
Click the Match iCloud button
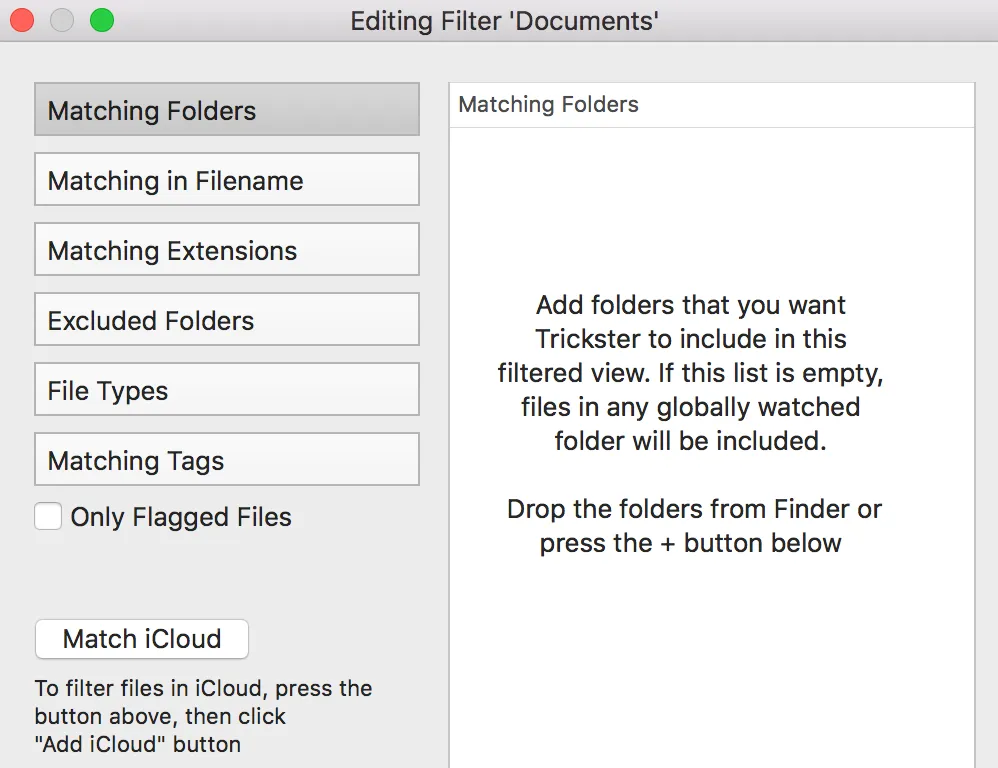[142, 639]
